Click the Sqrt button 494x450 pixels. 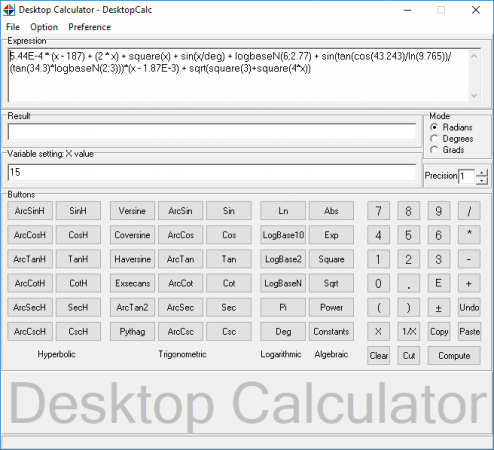click(331, 283)
